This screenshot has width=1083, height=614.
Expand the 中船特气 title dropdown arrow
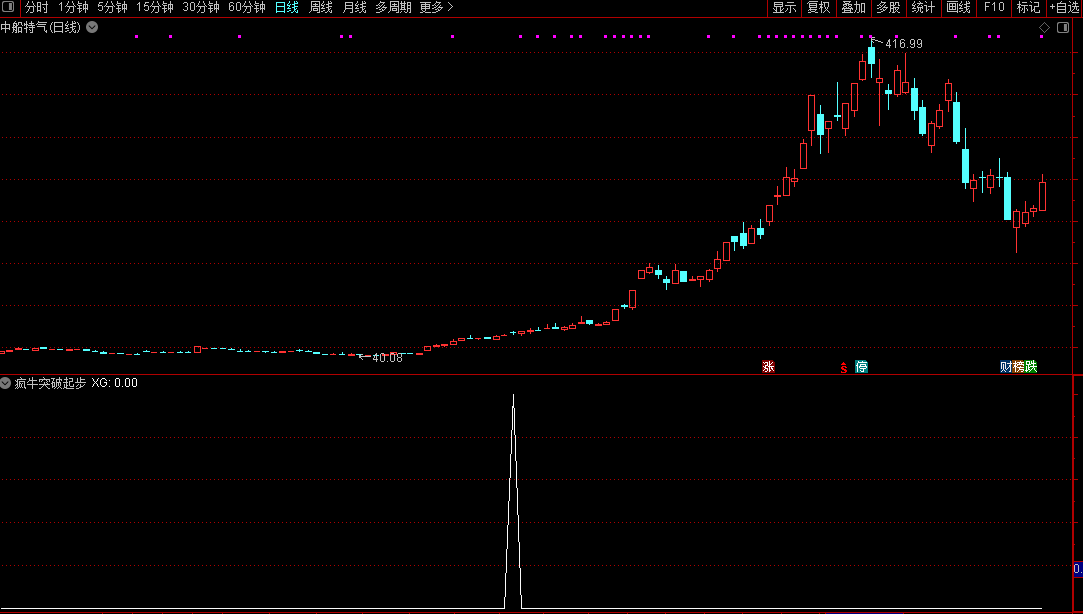tap(92, 28)
